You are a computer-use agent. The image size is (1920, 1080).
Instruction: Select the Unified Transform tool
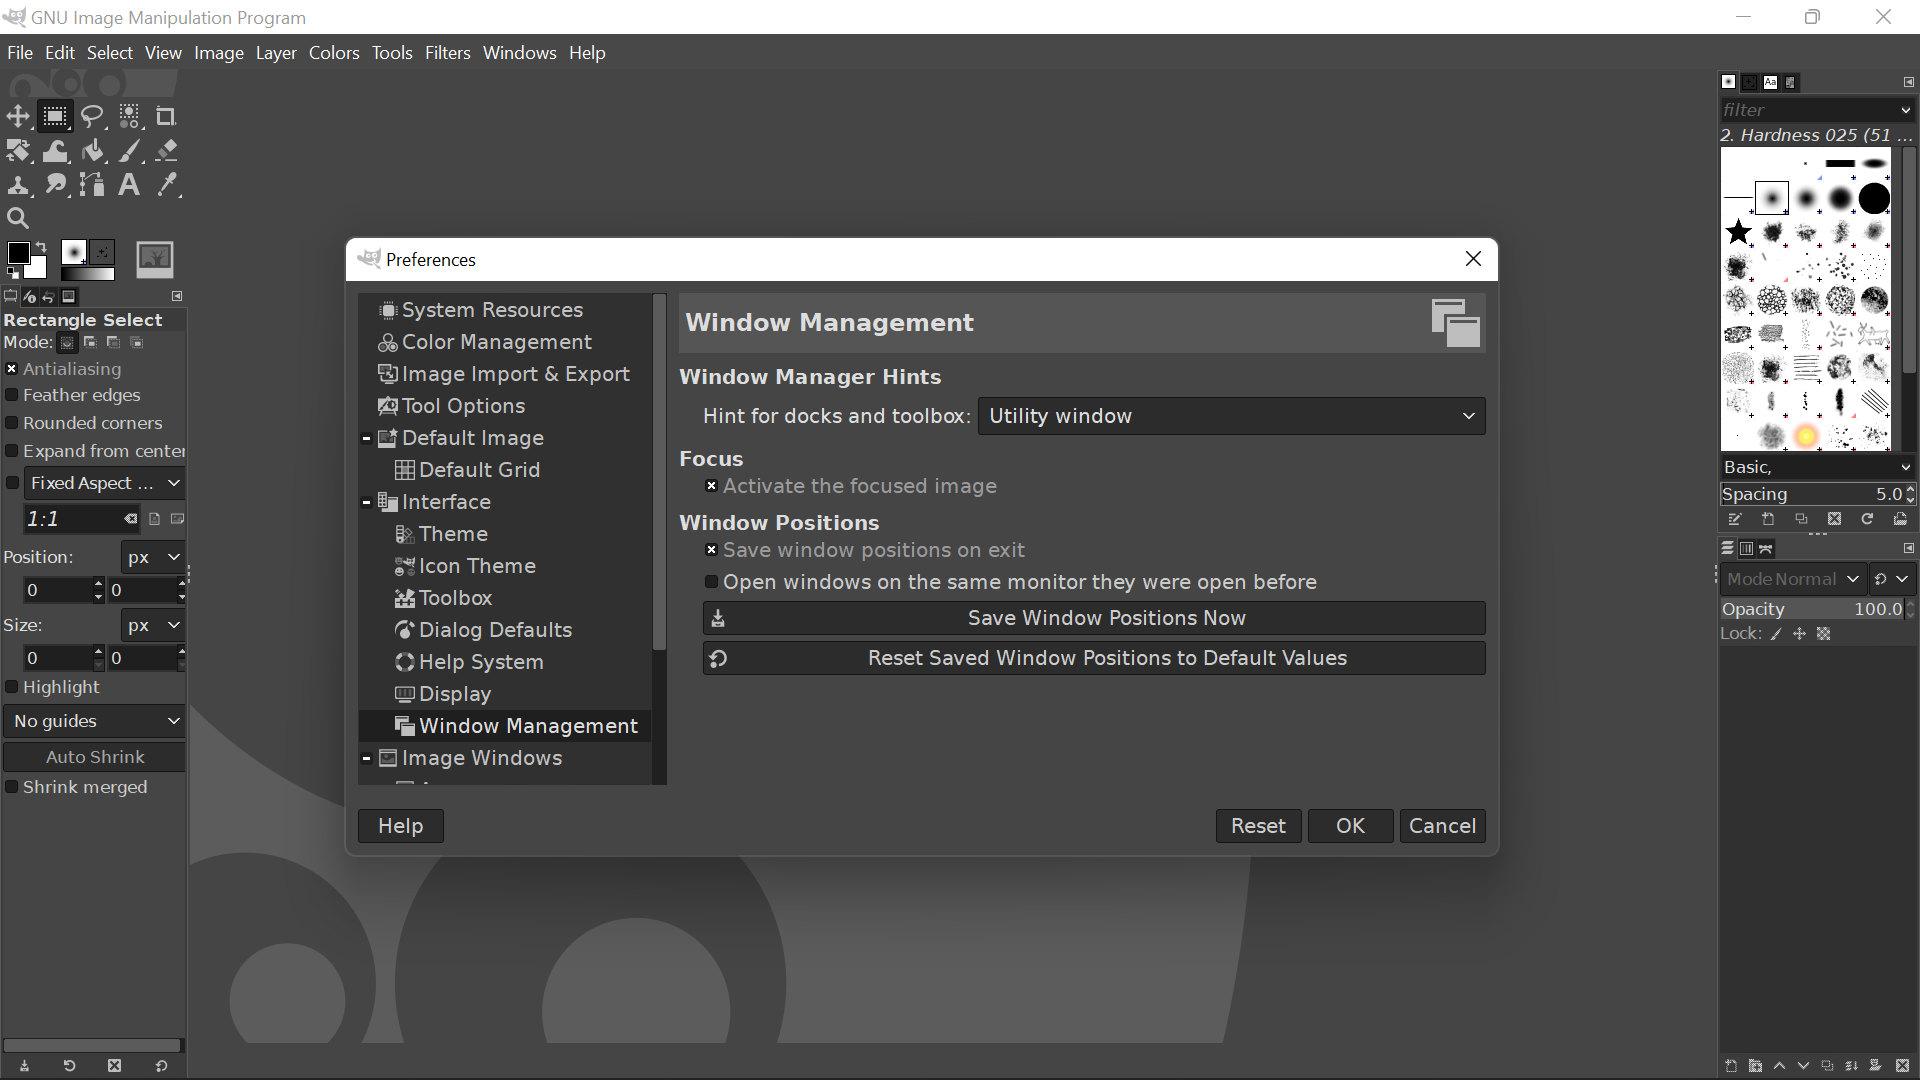(x=18, y=151)
